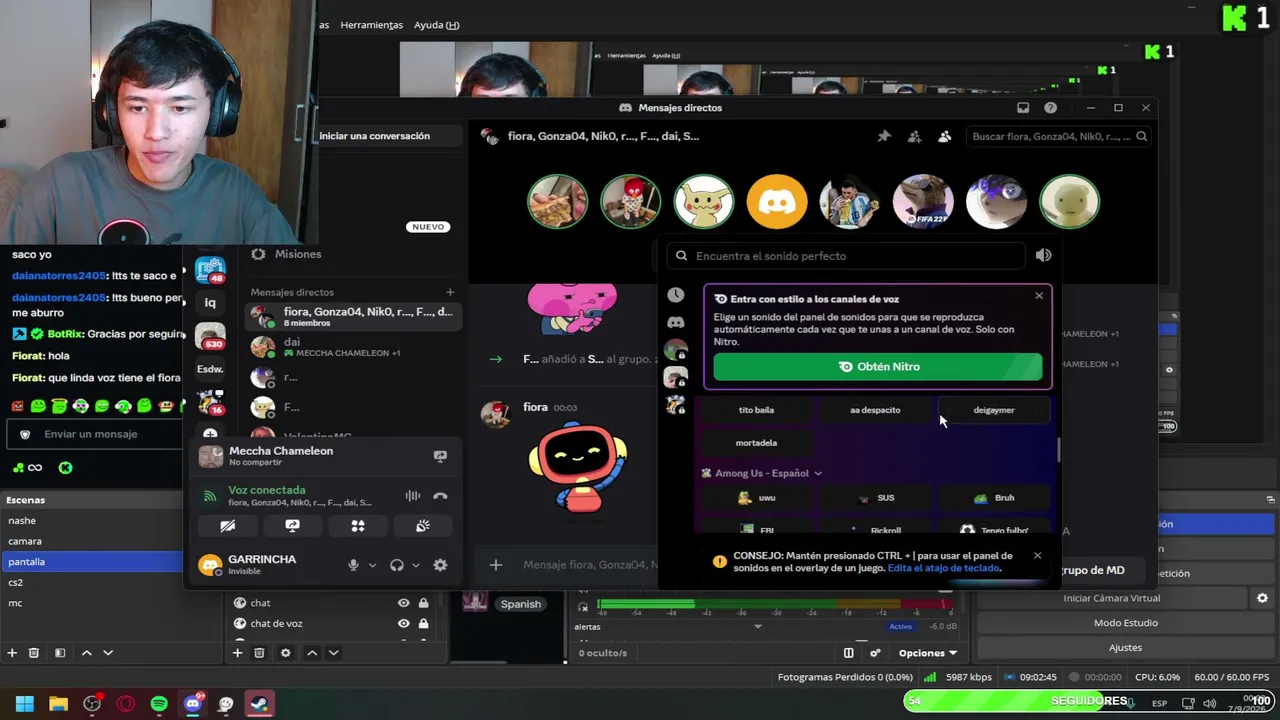This screenshot has width=1280, height=720.
Task: Open OBS source properties gear
Action: 285,653
